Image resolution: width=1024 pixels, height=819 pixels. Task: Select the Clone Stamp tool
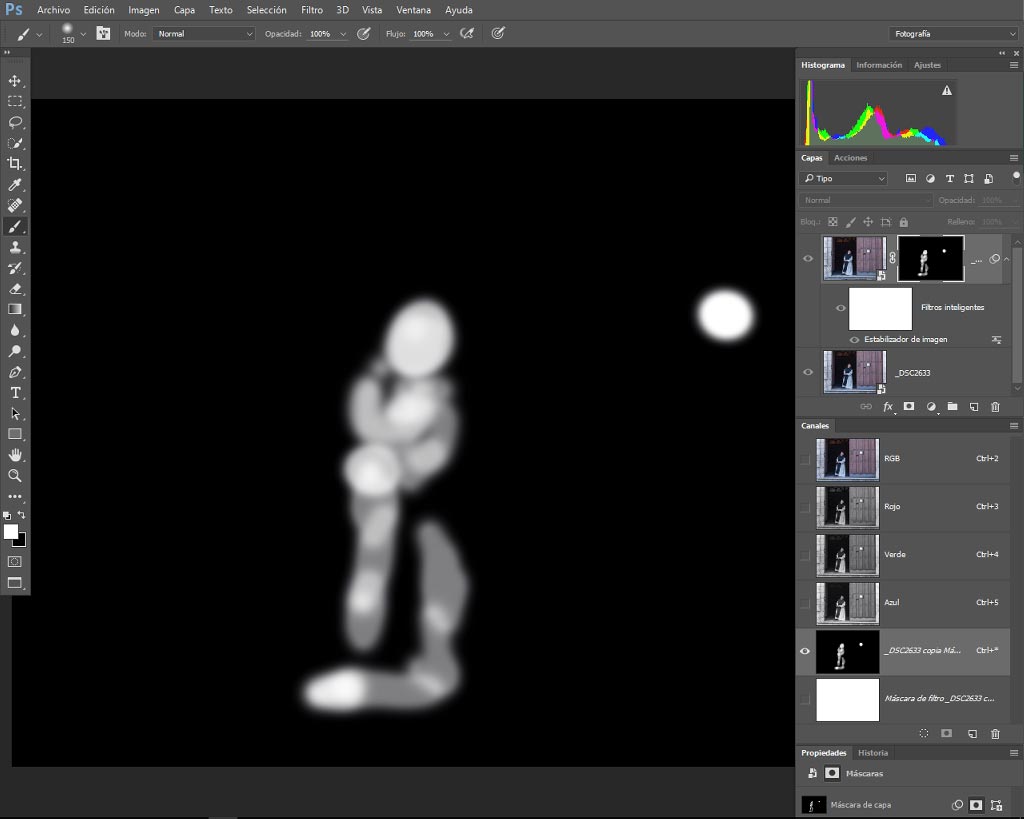click(x=14, y=247)
